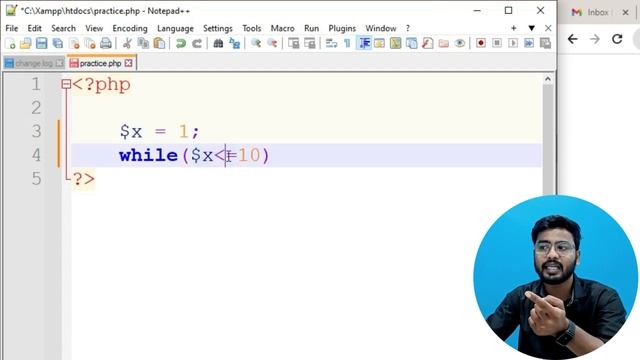The image size is (640, 360).
Task: Open the File menu
Action: tap(12, 28)
